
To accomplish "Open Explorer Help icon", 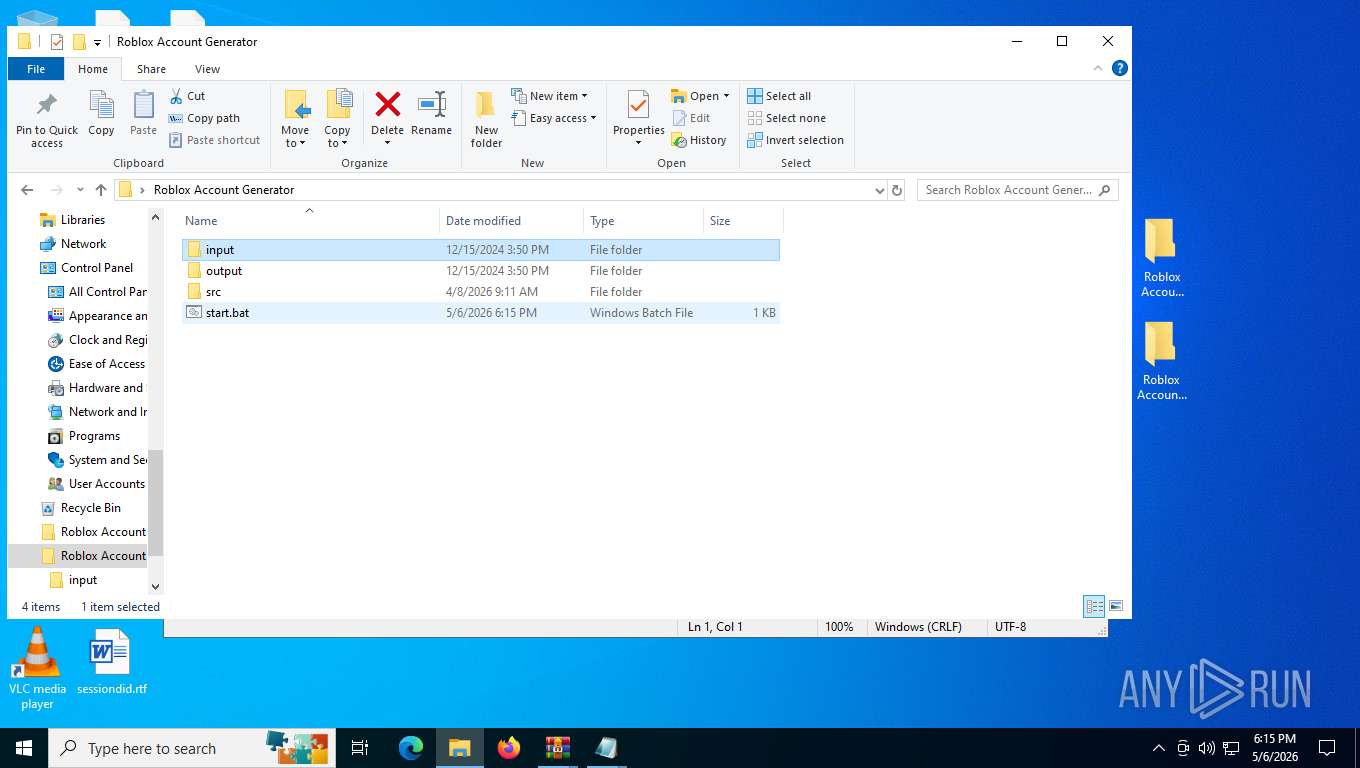I will click(x=1120, y=68).
